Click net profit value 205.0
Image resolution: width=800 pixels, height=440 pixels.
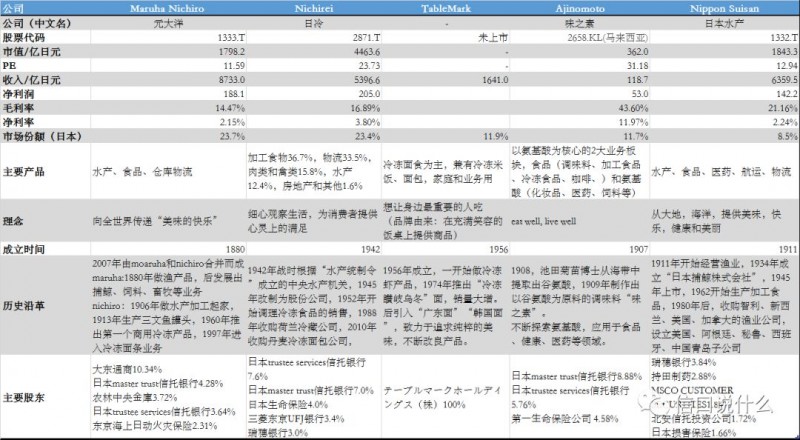[369, 94]
